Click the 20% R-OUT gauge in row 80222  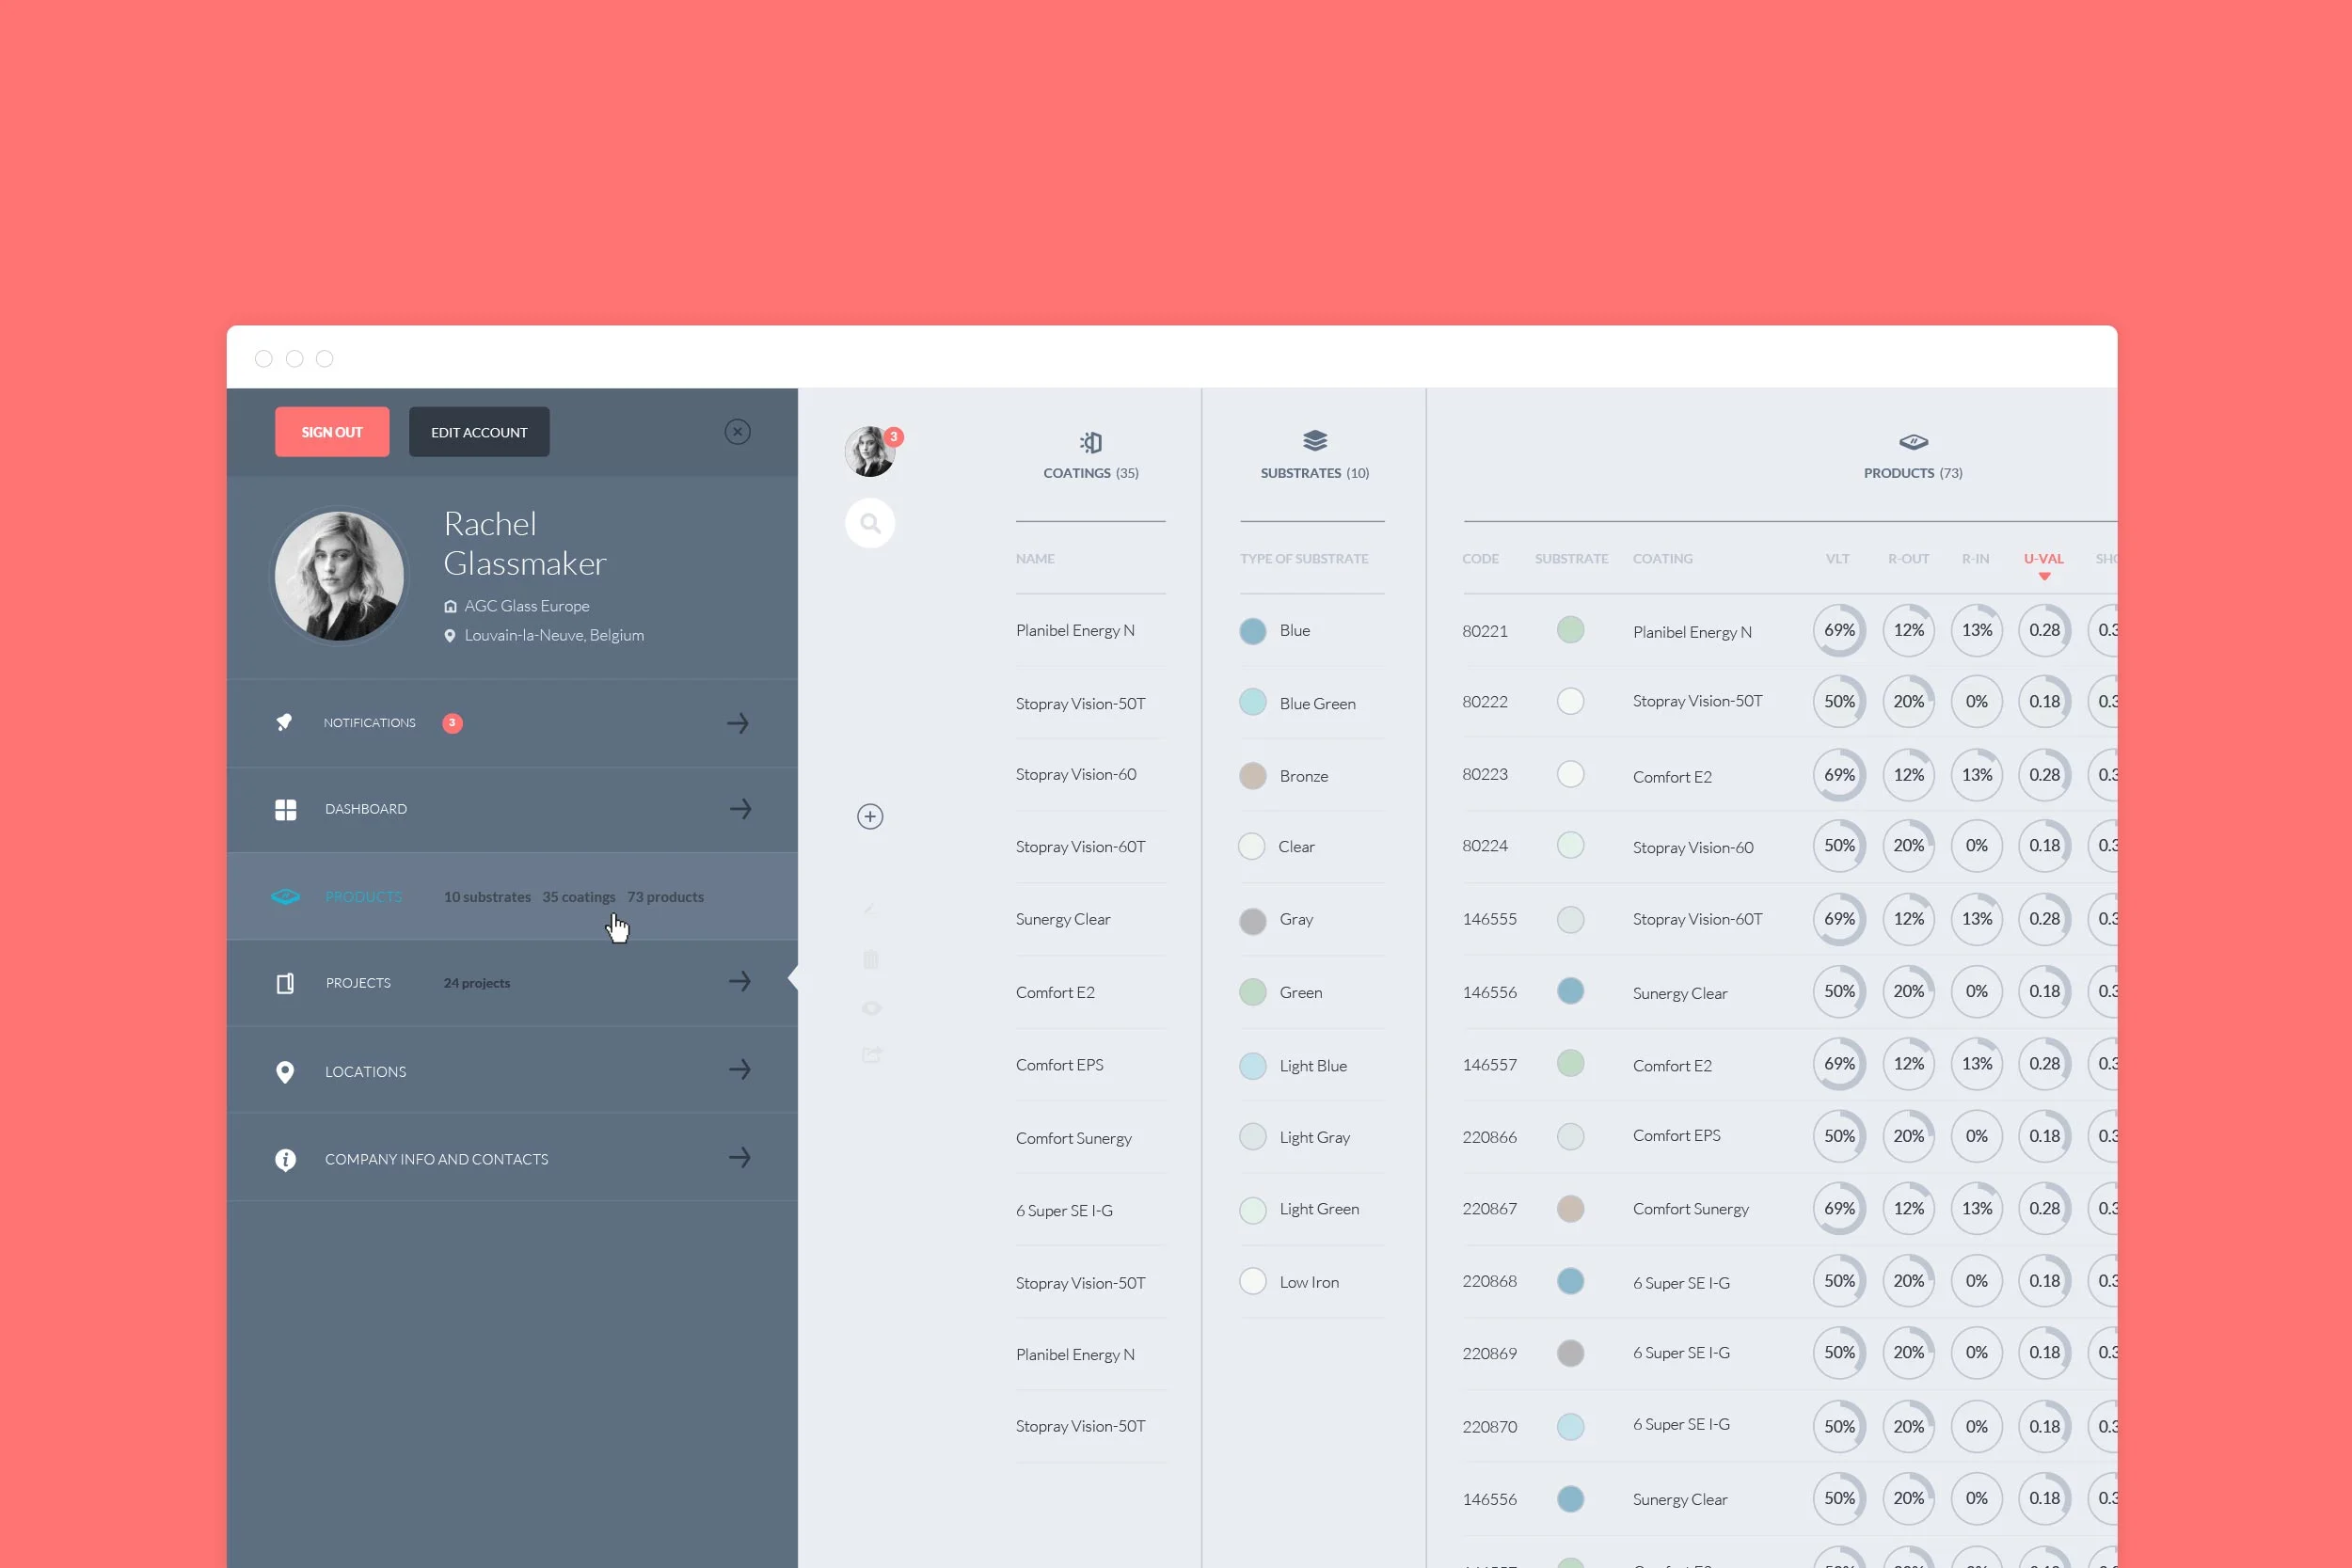pos(1909,702)
